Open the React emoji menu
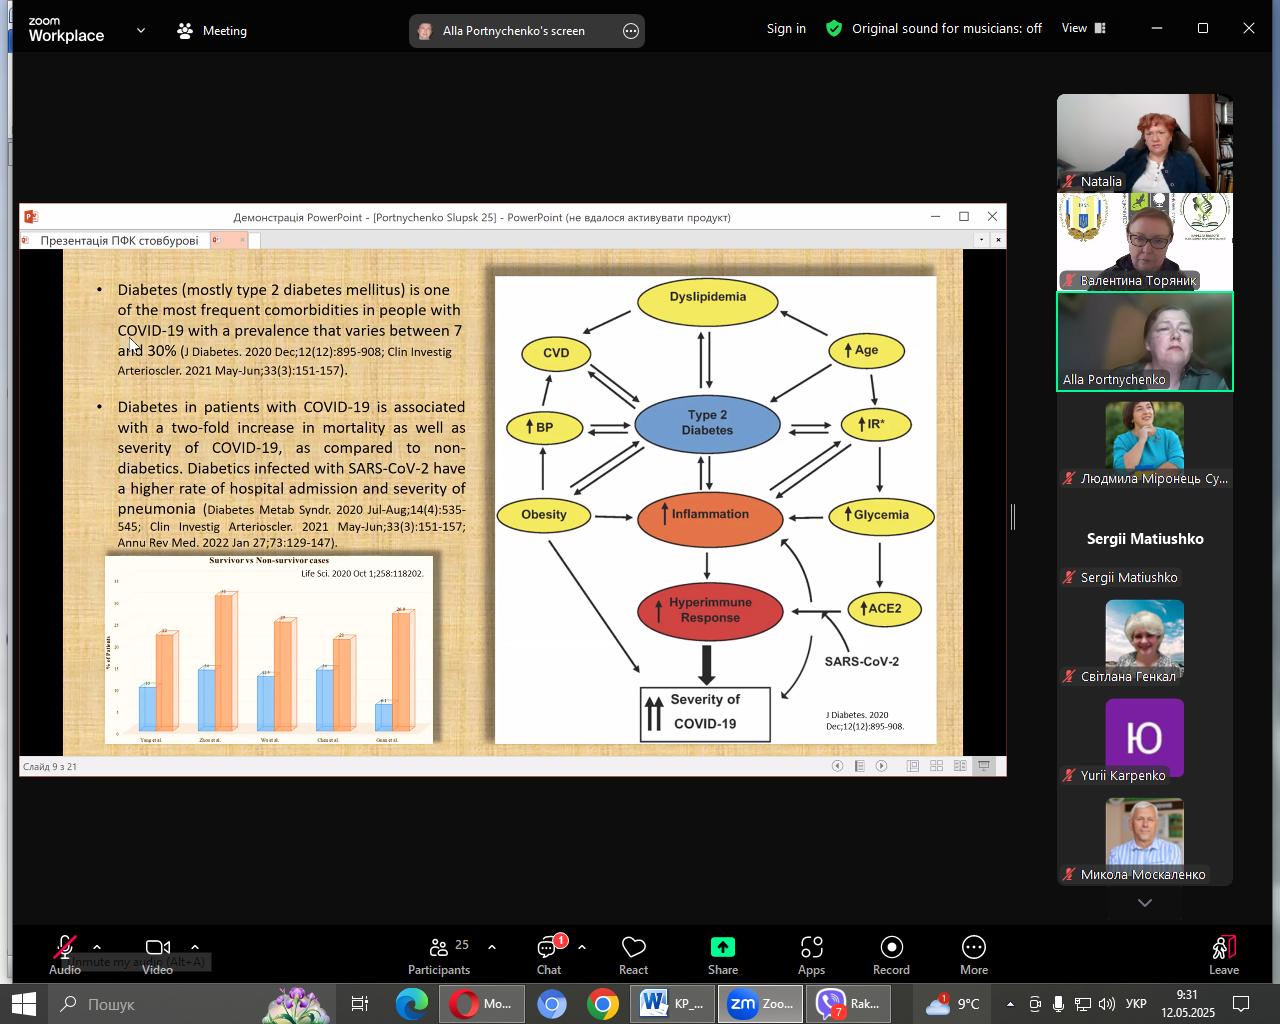The image size is (1280, 1024). 633,955
